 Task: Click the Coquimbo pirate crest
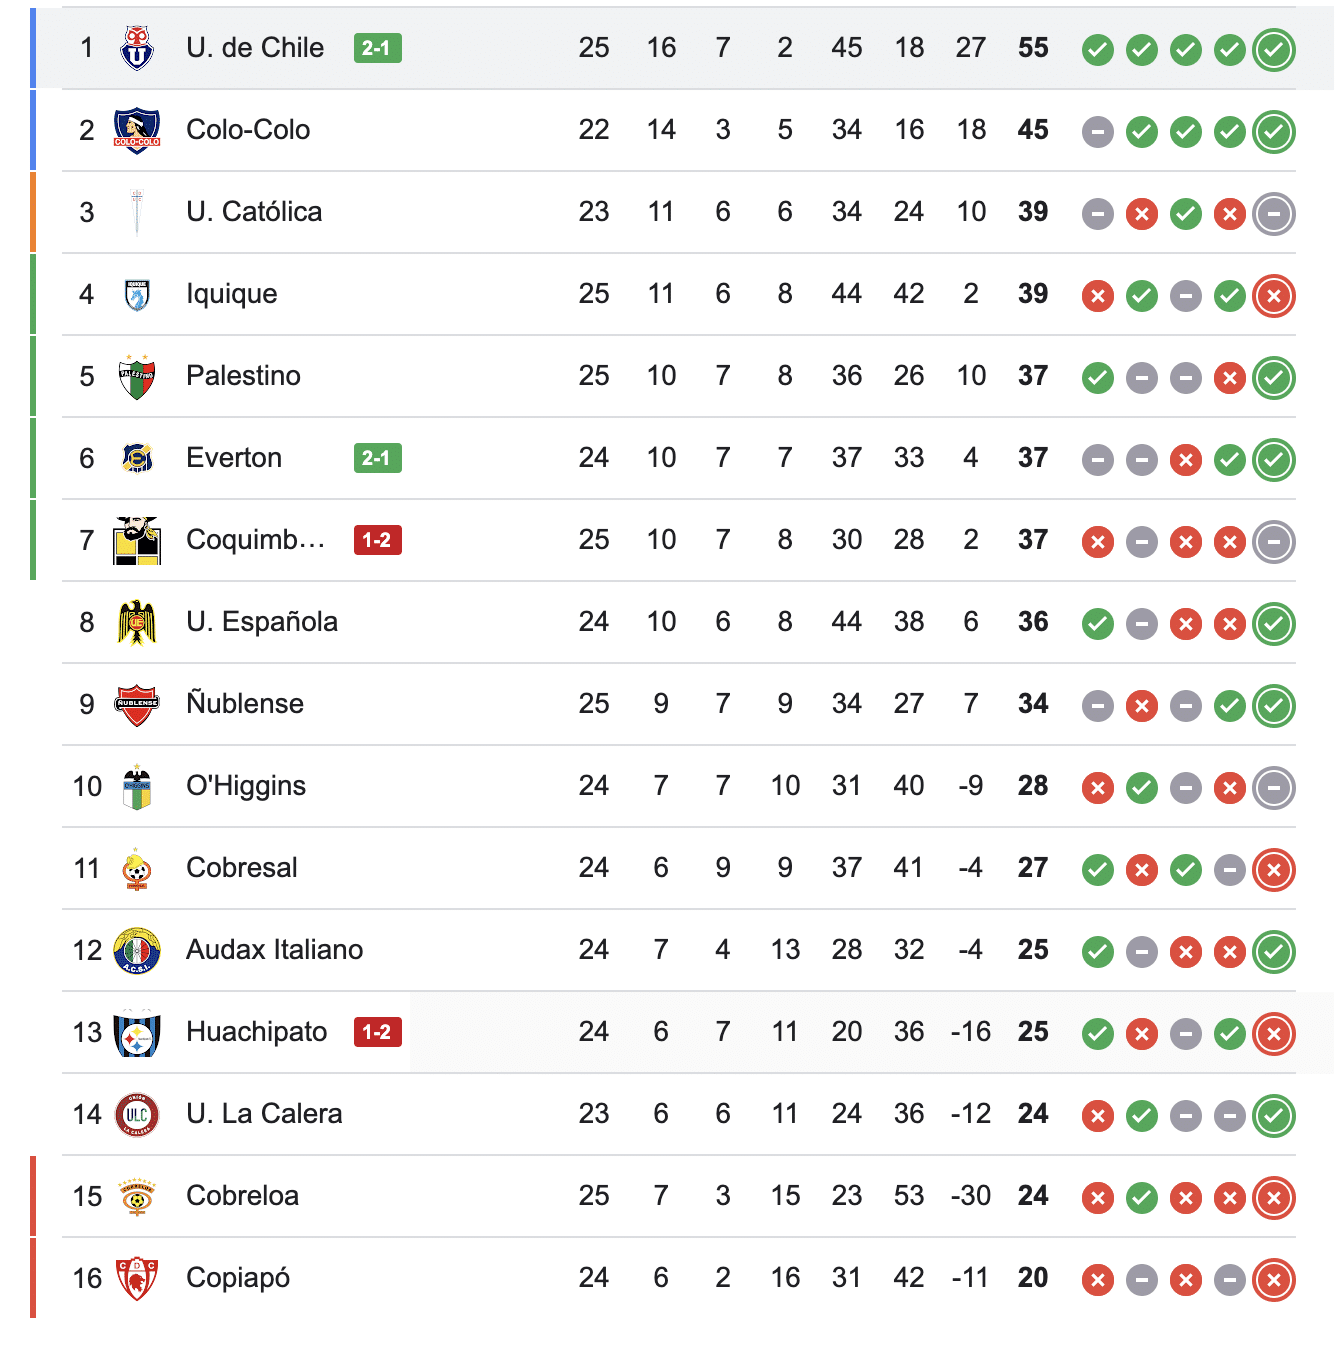137,540
